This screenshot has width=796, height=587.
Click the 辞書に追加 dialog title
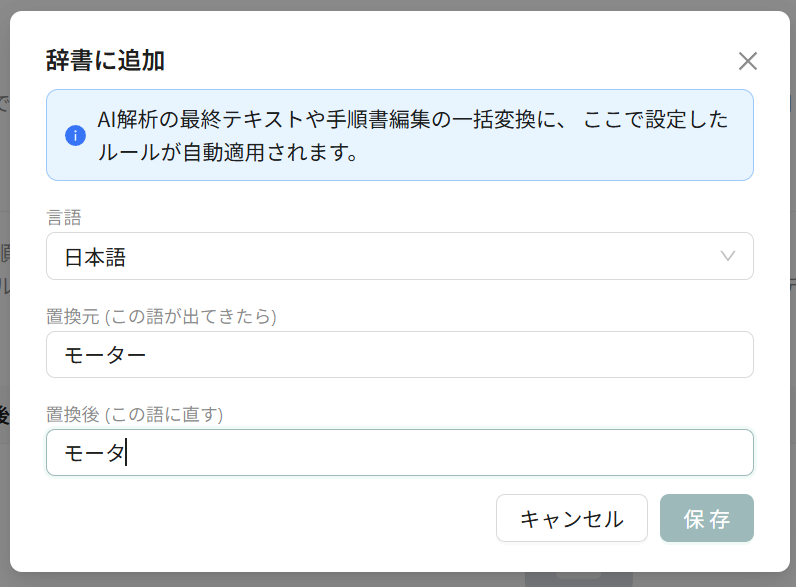(x=105, y=60)
